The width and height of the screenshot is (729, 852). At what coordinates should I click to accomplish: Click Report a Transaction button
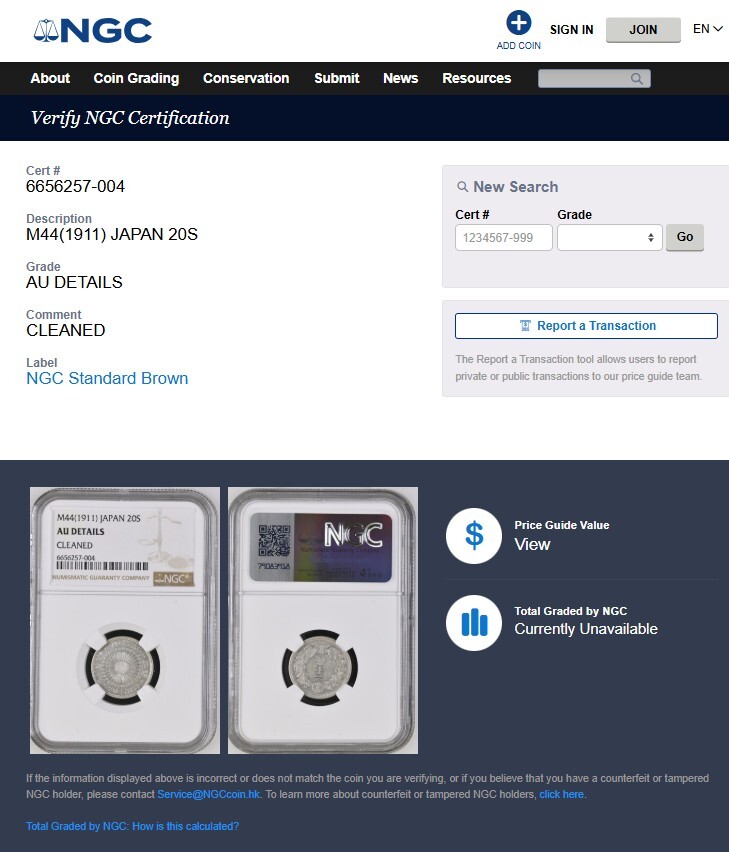586,326
